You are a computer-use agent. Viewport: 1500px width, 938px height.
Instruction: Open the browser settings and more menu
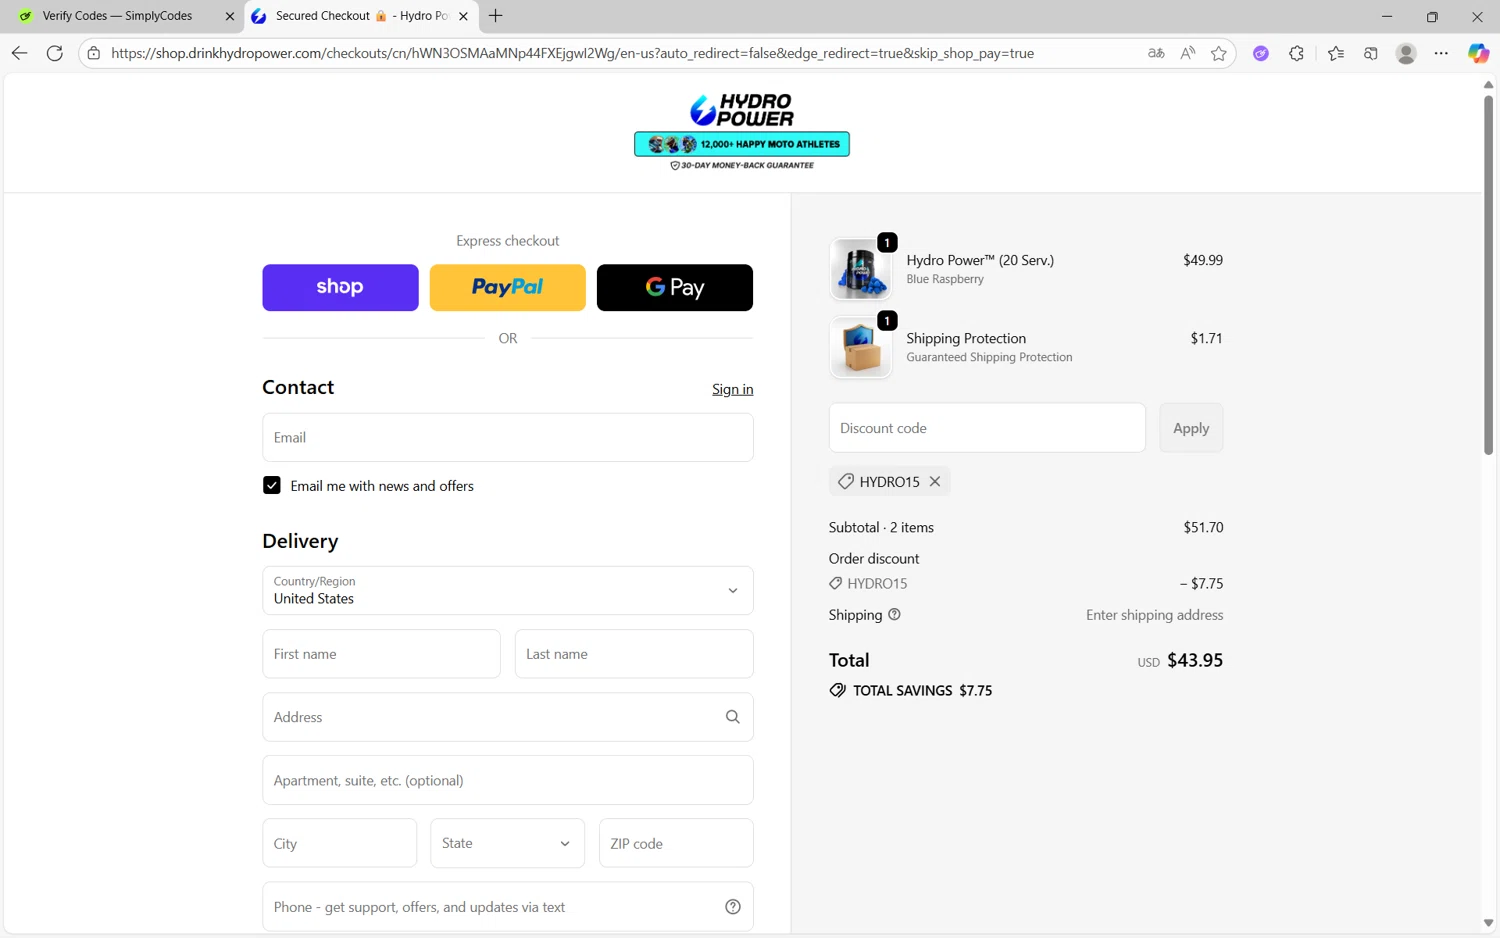(x=1441, y=53)
